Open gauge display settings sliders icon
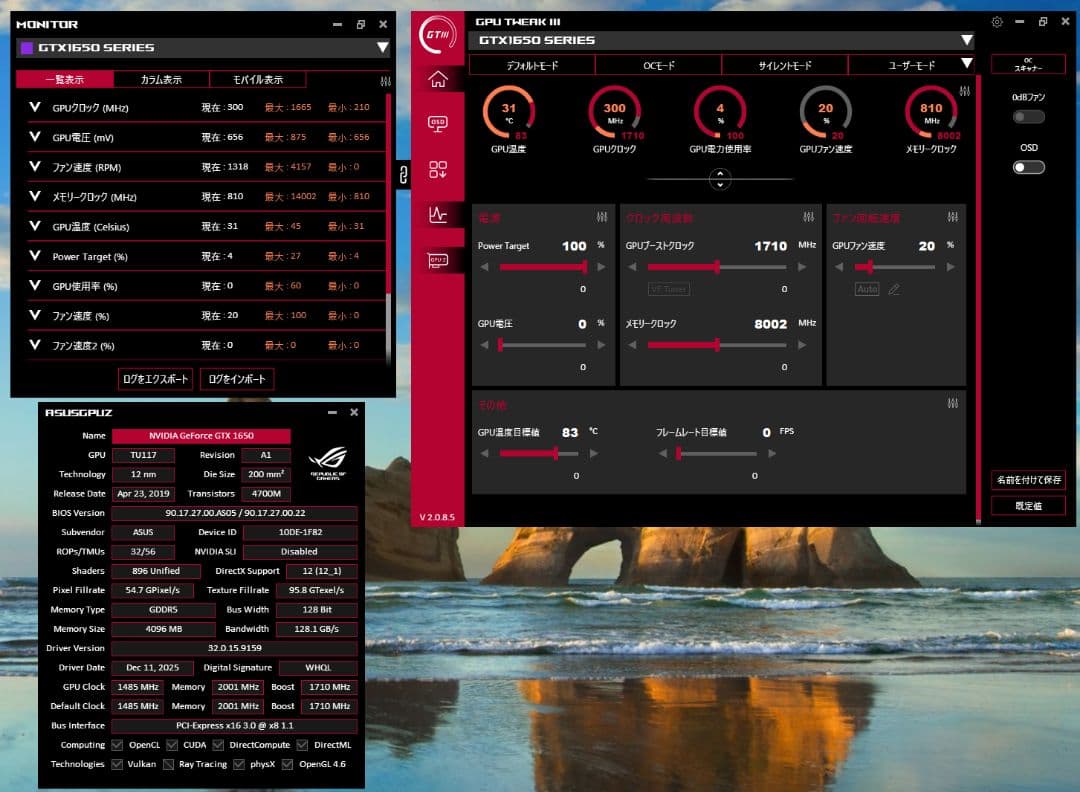This screenshot has width=1080, height=792. pyautogui.click(x=964, y=91)
